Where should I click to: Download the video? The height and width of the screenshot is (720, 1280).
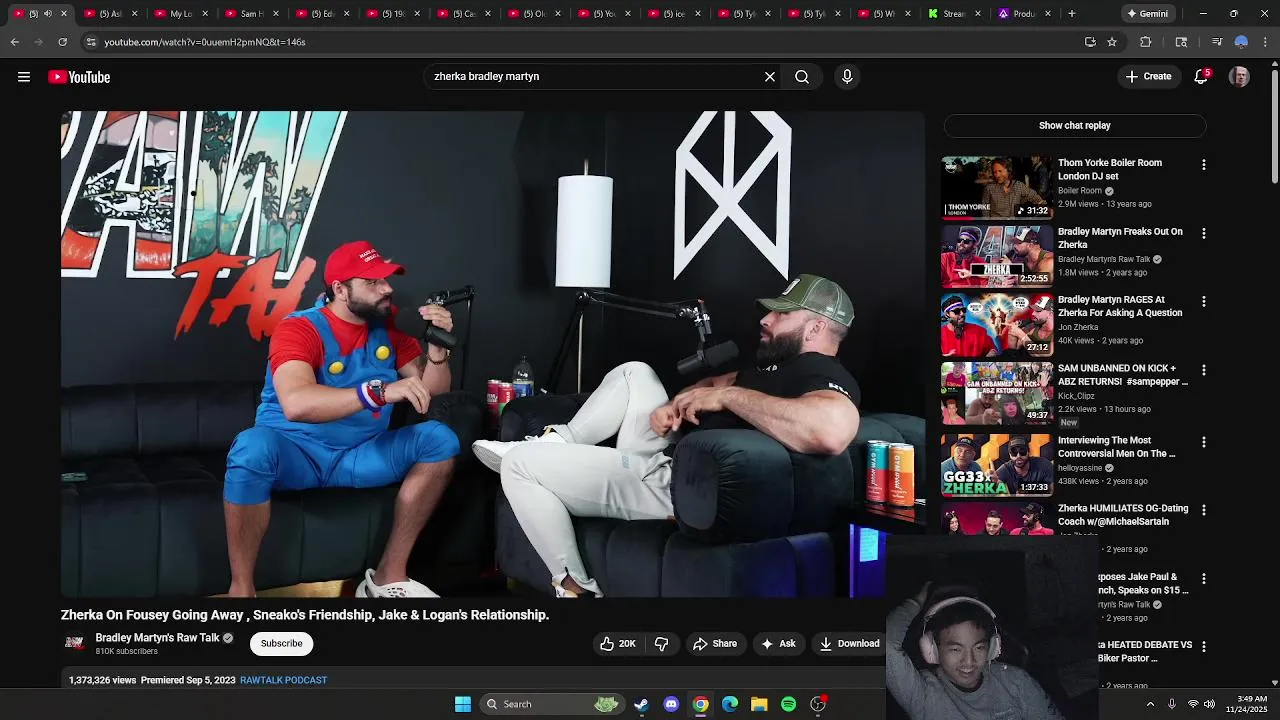849,643
